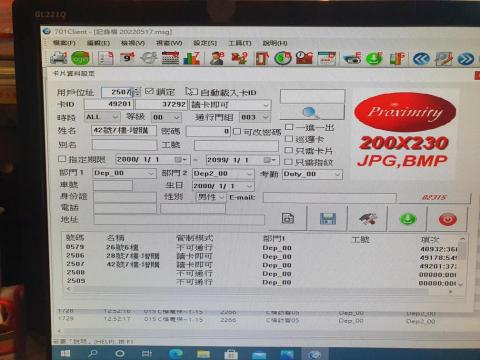Open the user person toolbar icon
This screenshot has height=360, width=480.
[x=217, y=58]
